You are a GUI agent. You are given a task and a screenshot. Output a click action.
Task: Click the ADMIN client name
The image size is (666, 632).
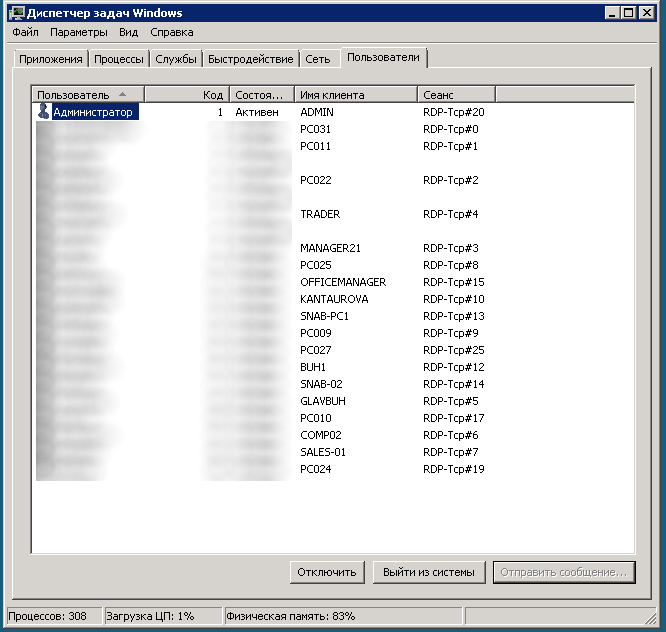click(317, 112)
